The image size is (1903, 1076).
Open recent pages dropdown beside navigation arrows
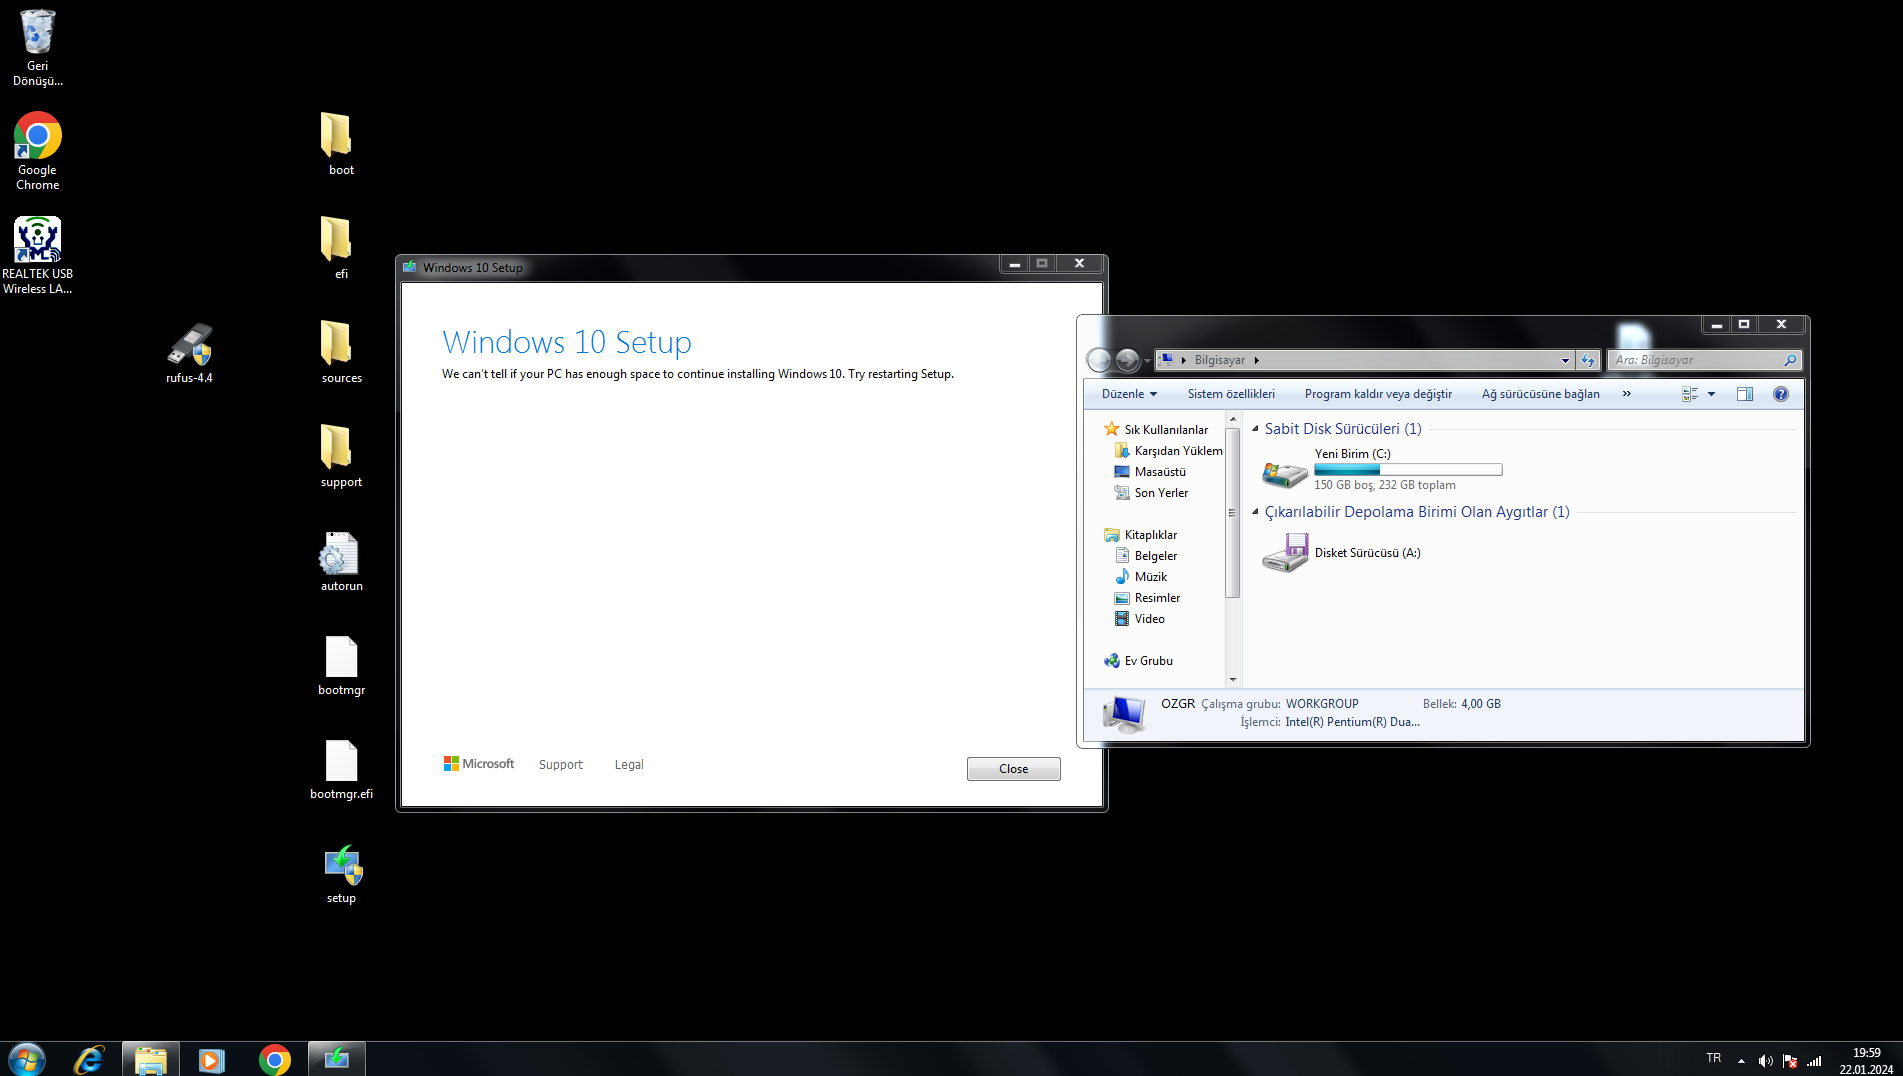click(1147, 361)
